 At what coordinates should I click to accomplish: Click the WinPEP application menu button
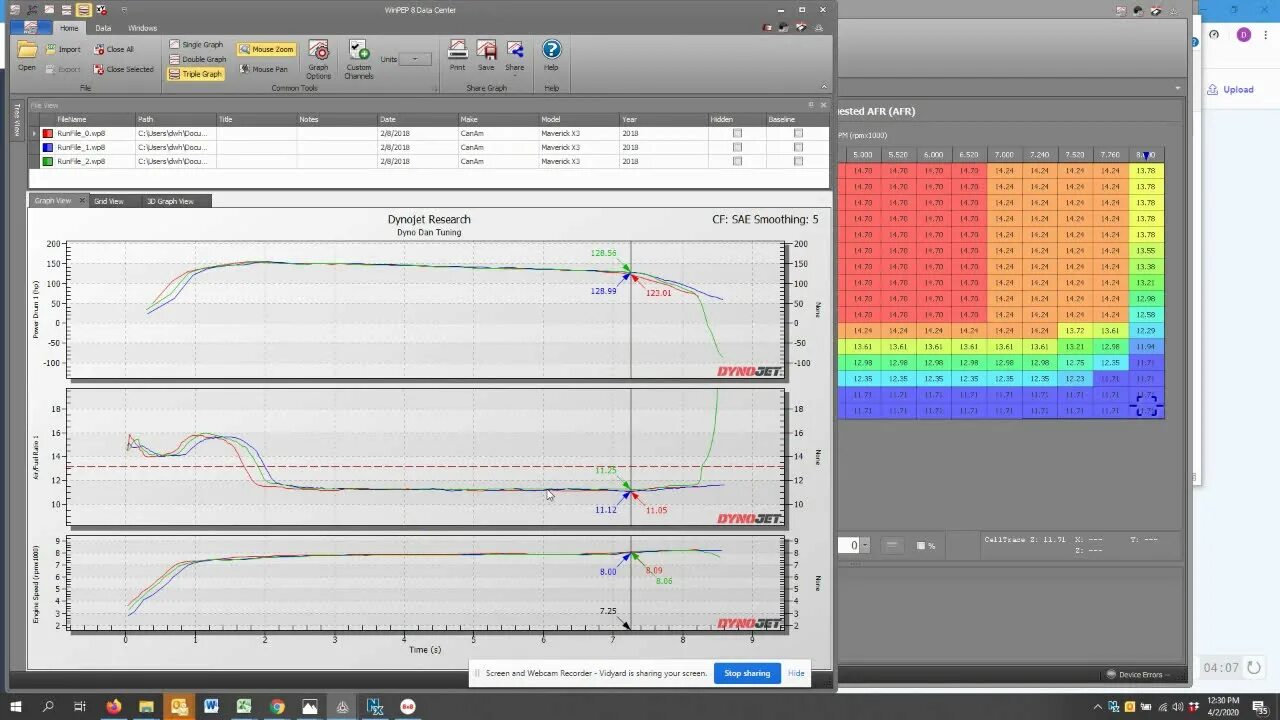[31, 27]
